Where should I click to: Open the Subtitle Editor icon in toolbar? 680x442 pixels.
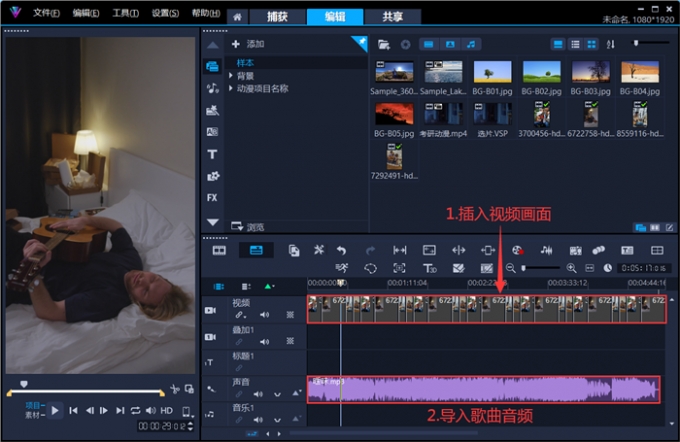[627, 250]
